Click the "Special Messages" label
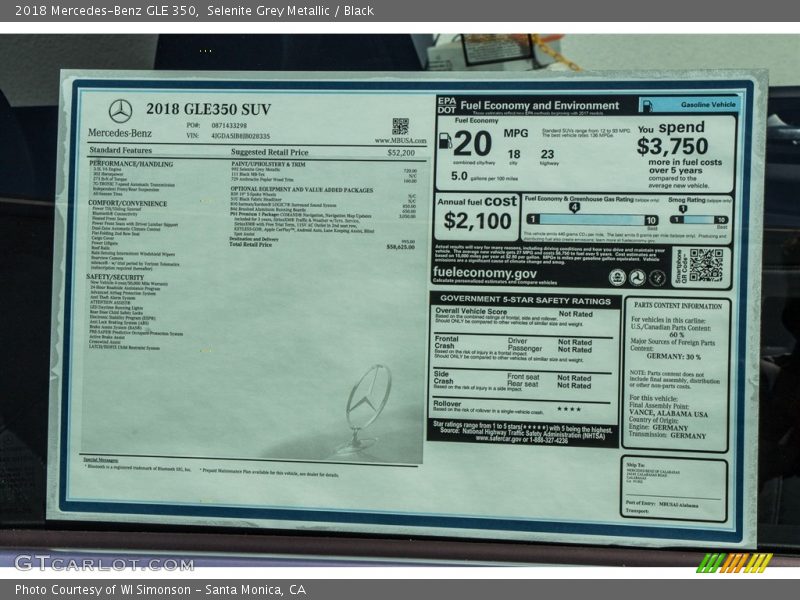800x600 pixels. (101, 460)
